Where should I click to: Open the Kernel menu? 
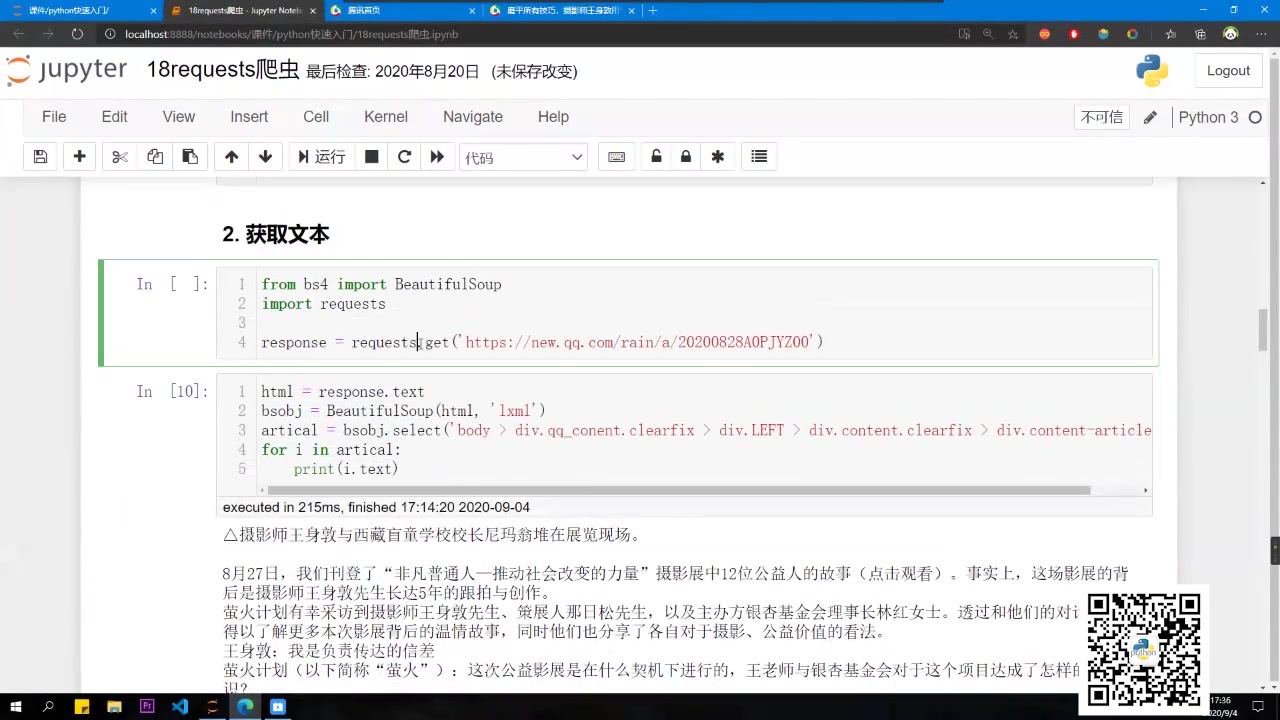point(385,117)
